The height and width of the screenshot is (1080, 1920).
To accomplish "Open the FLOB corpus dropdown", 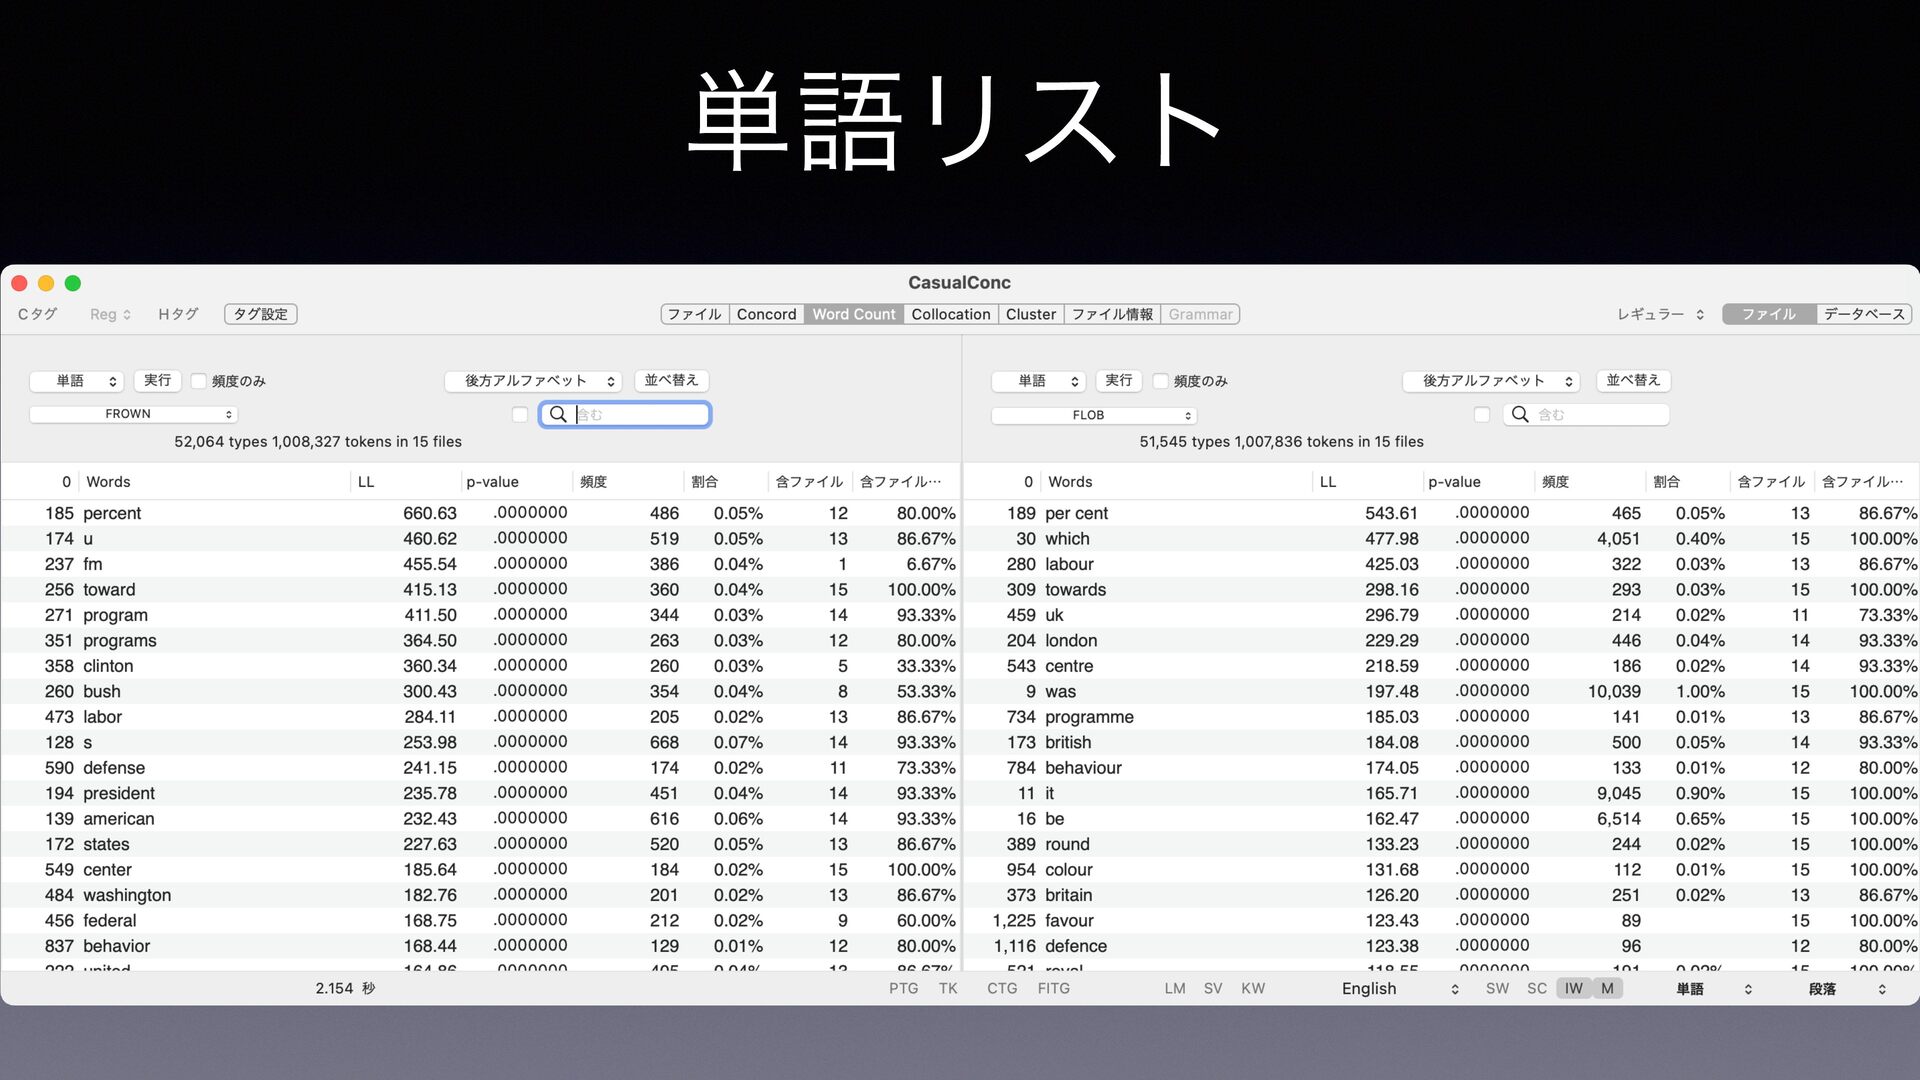I will tap(1094, 415).
